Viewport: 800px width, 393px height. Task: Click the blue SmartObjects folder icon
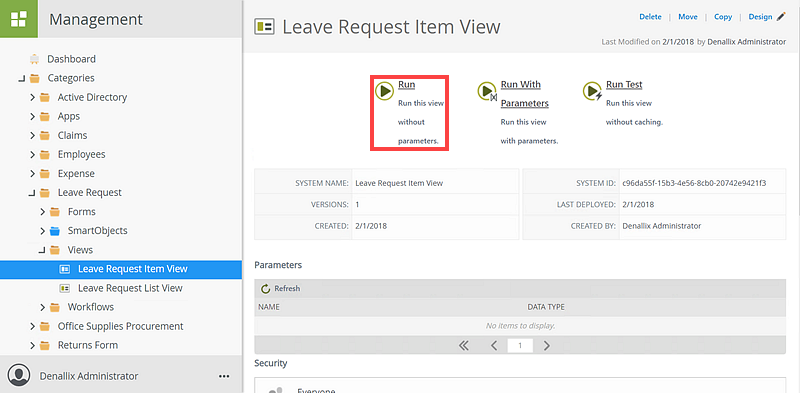[55, 231]
